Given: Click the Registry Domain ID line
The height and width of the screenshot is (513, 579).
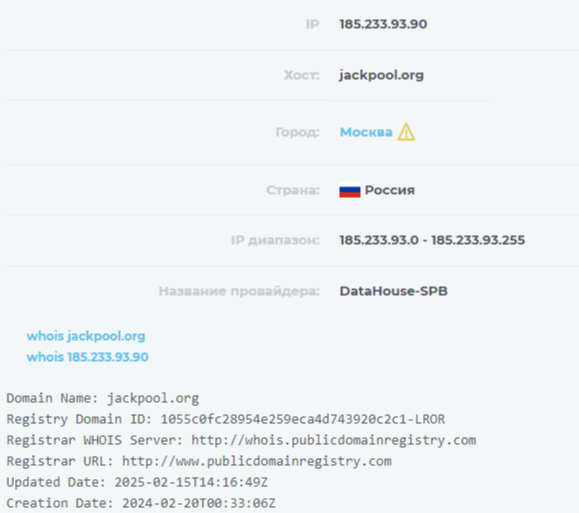Looking at the screenshot, I should [x=226, y=419].
